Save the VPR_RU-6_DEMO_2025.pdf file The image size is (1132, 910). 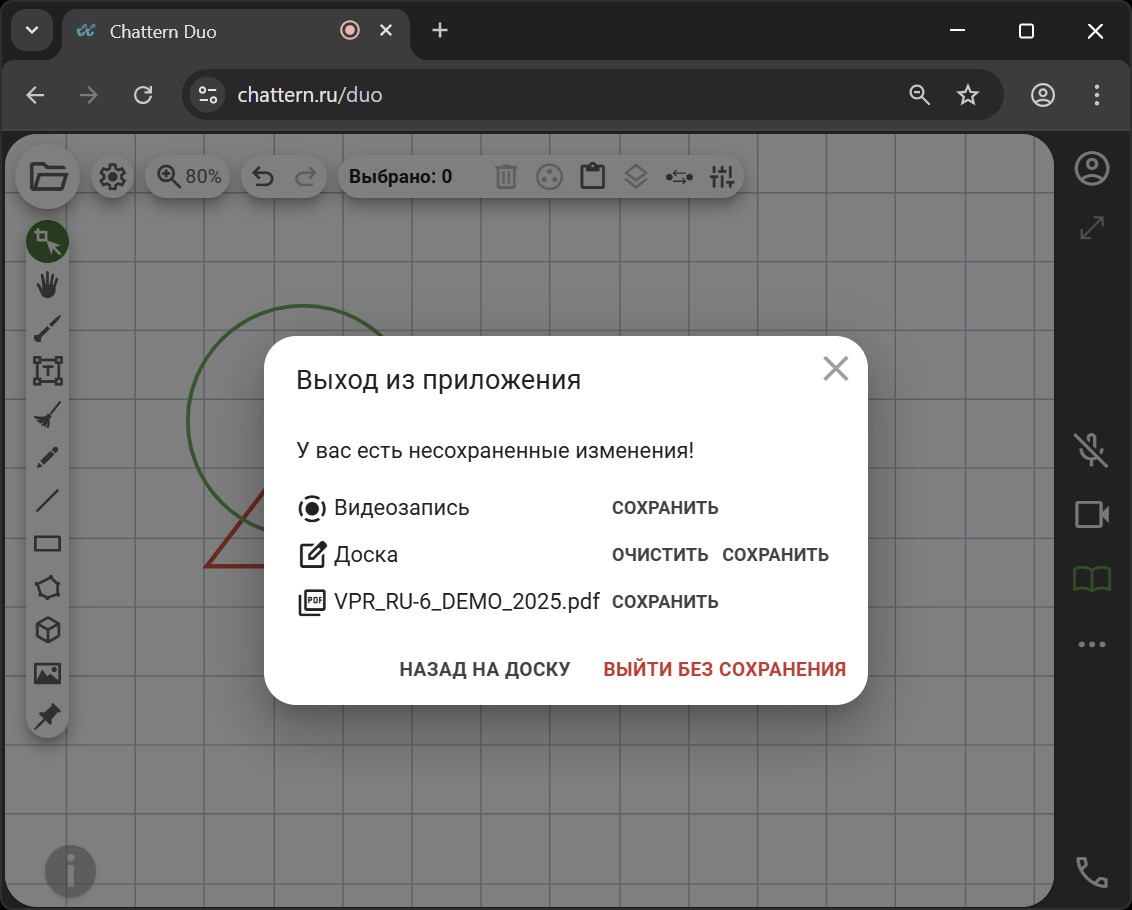(665, 601)
